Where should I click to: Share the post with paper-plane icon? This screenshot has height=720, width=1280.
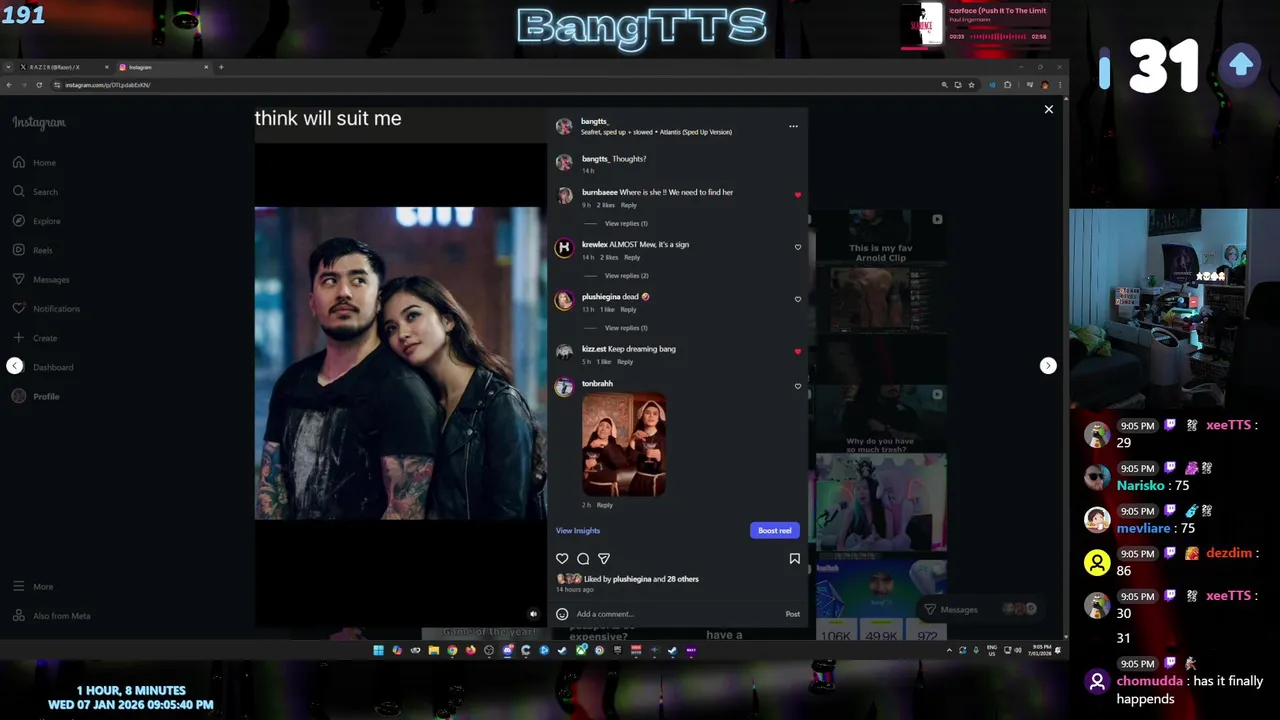pyautogui.click(x=604, y=559)
